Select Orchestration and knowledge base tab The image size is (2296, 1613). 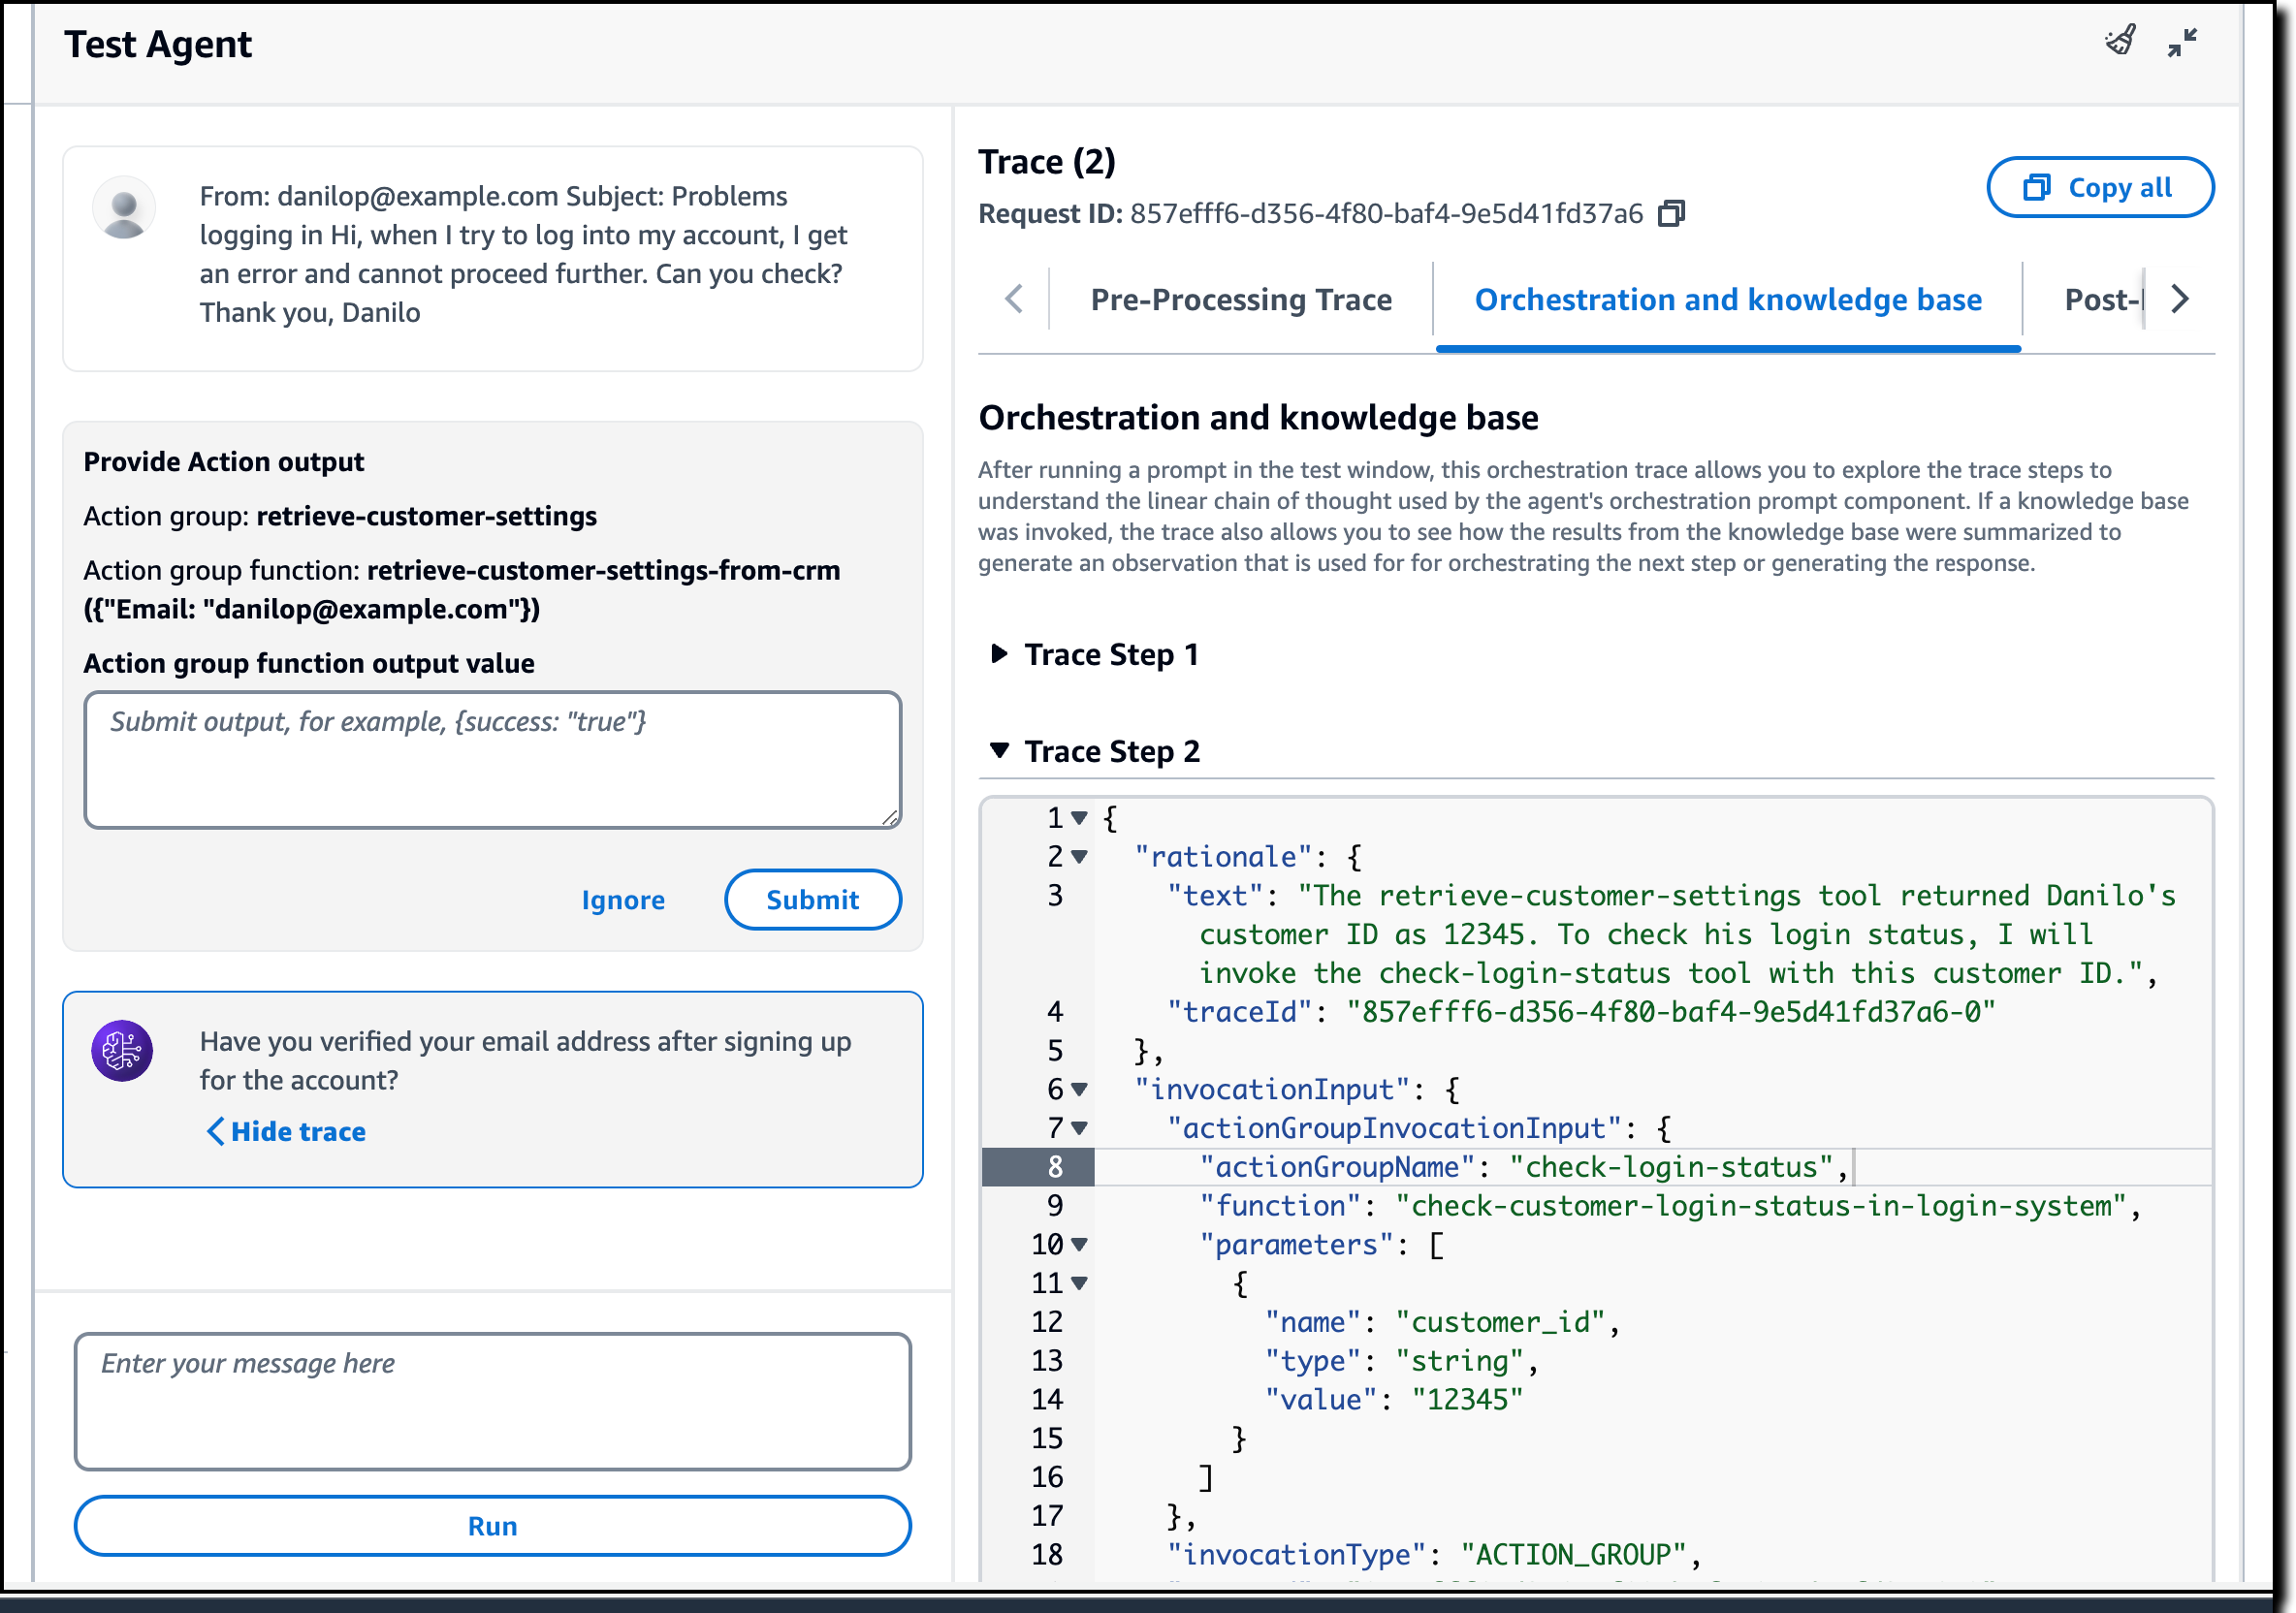(1727, 300)
